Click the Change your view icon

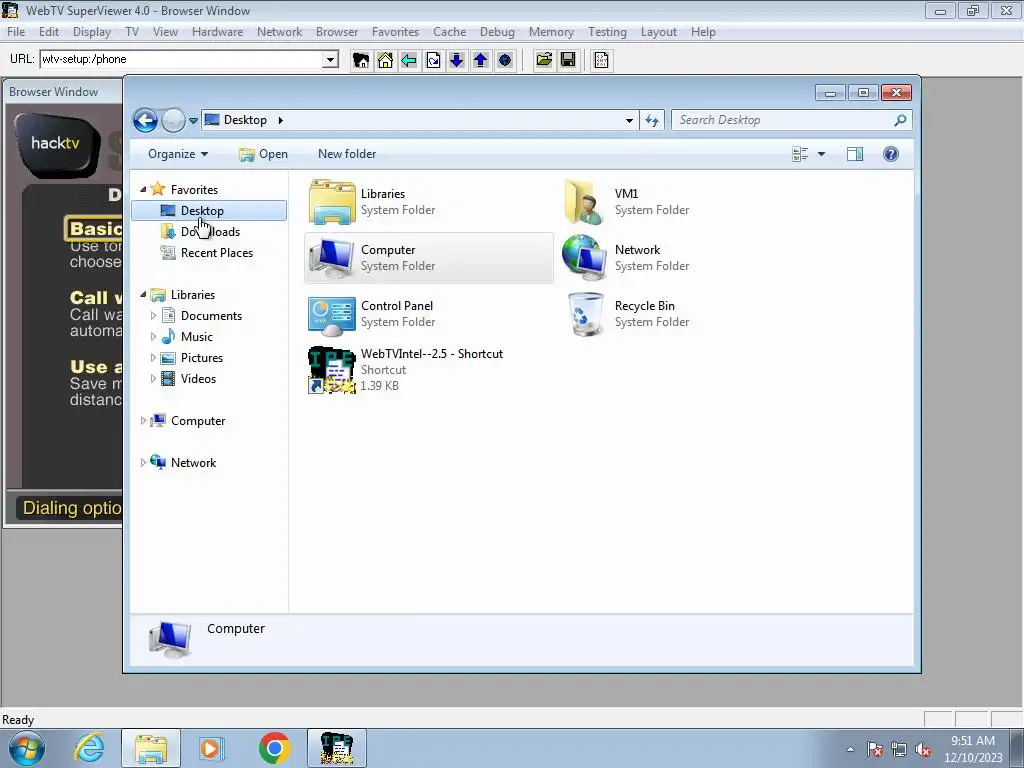(800, 154)
